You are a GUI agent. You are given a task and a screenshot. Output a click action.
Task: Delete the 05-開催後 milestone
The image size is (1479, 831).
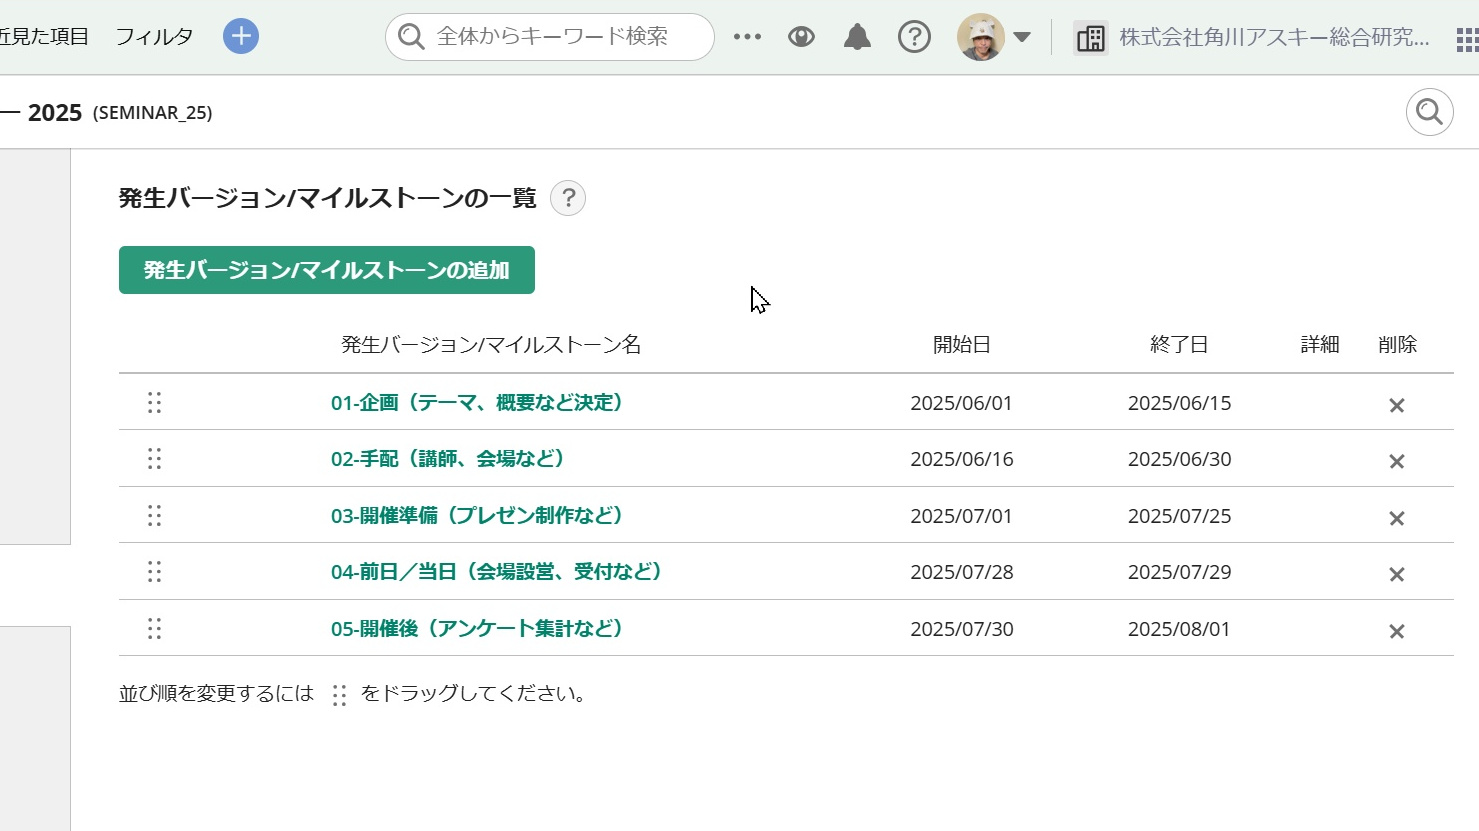click(x=1396, y=631)
